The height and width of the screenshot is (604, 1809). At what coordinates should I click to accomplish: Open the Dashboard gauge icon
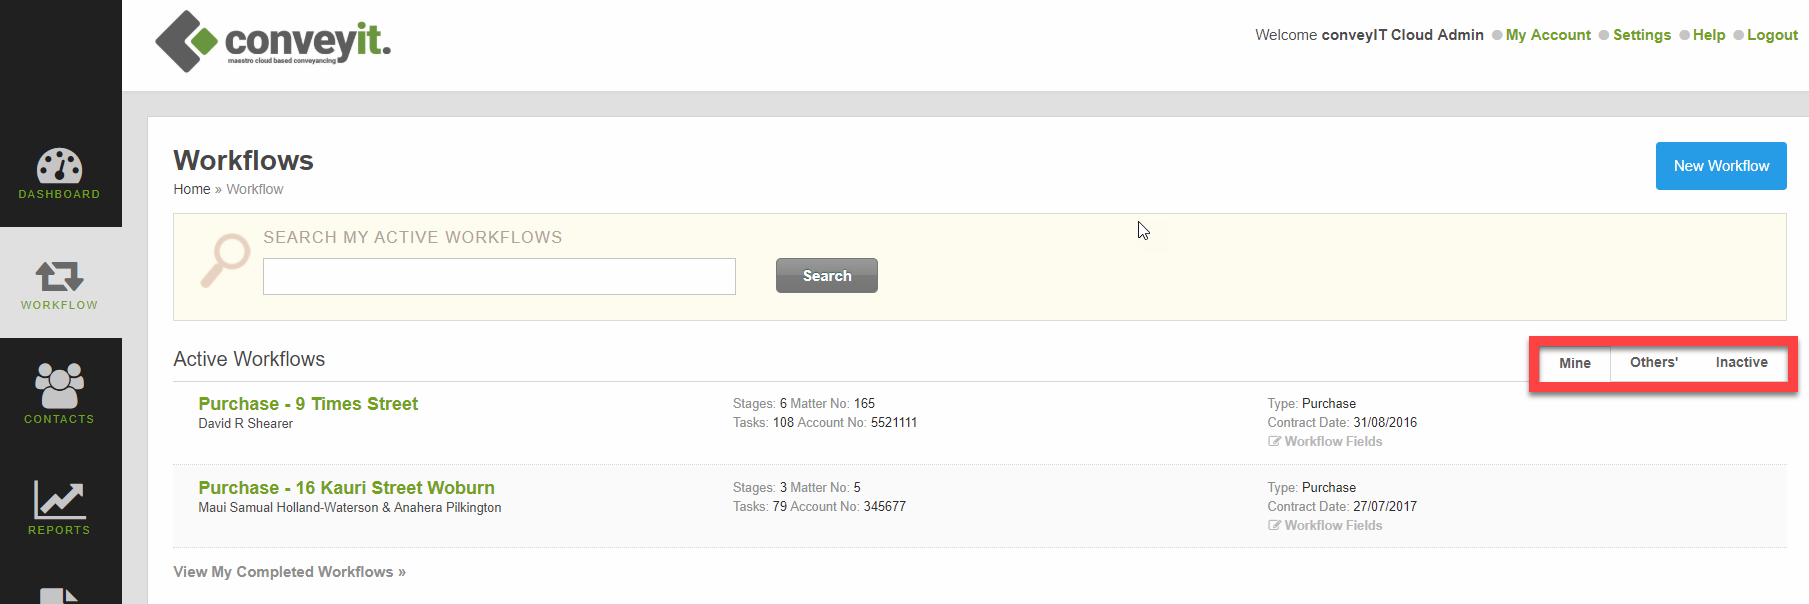point(59,166)
